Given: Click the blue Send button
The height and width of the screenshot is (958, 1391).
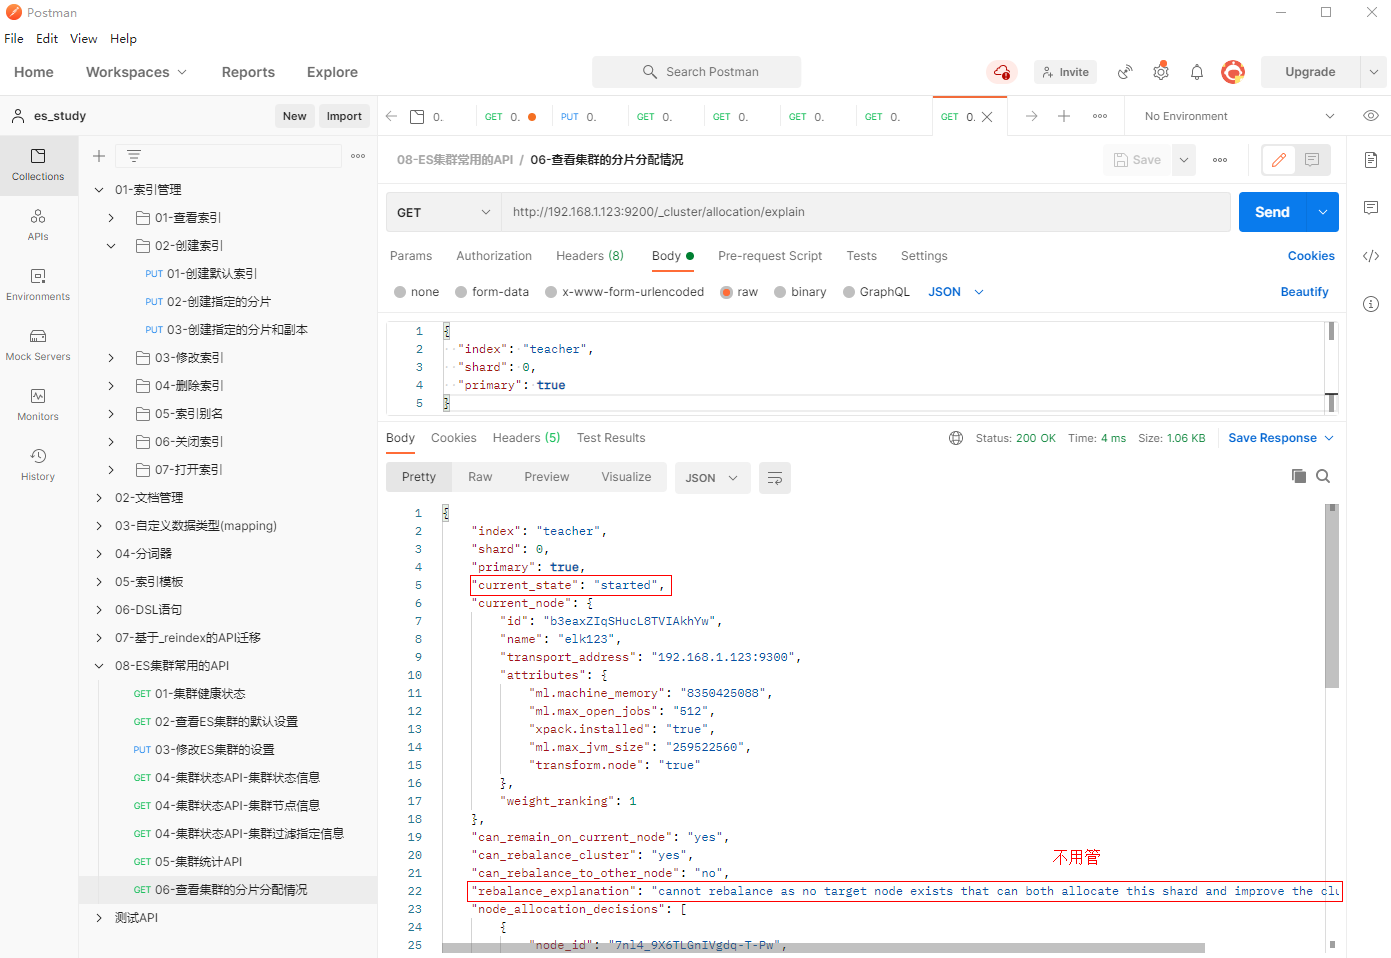Looking at the screenshot, I should pos(1272,212).
